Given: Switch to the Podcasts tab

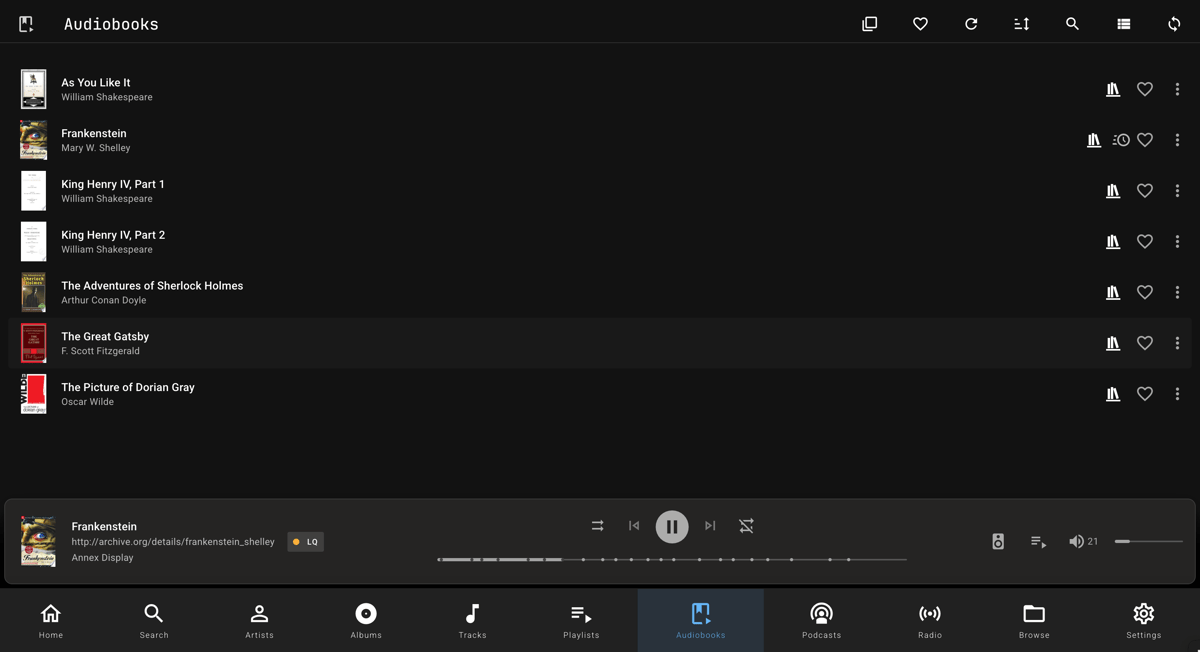Looking at the screenshot, I should pos(821,620).
